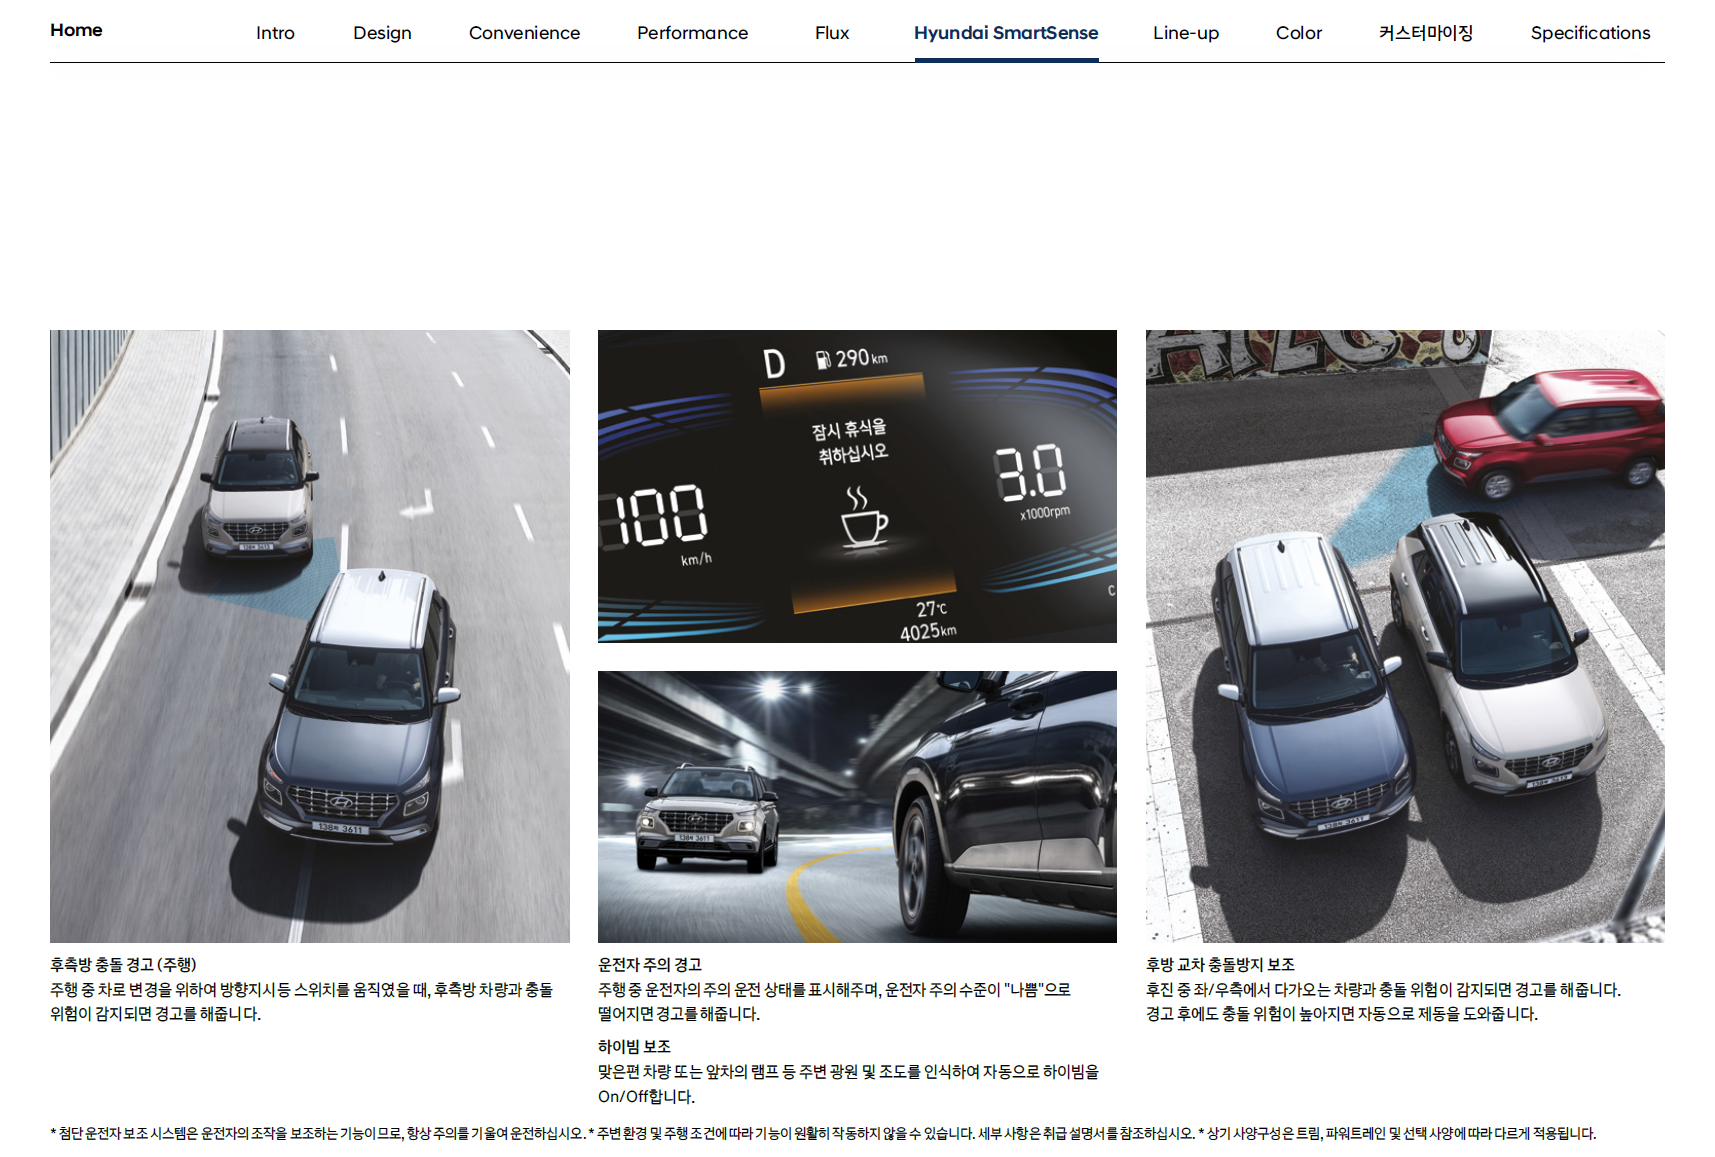1715x1157 pixels.
Task: Click the blind-spot collision warning road image
Action: (x=310, y=636)
